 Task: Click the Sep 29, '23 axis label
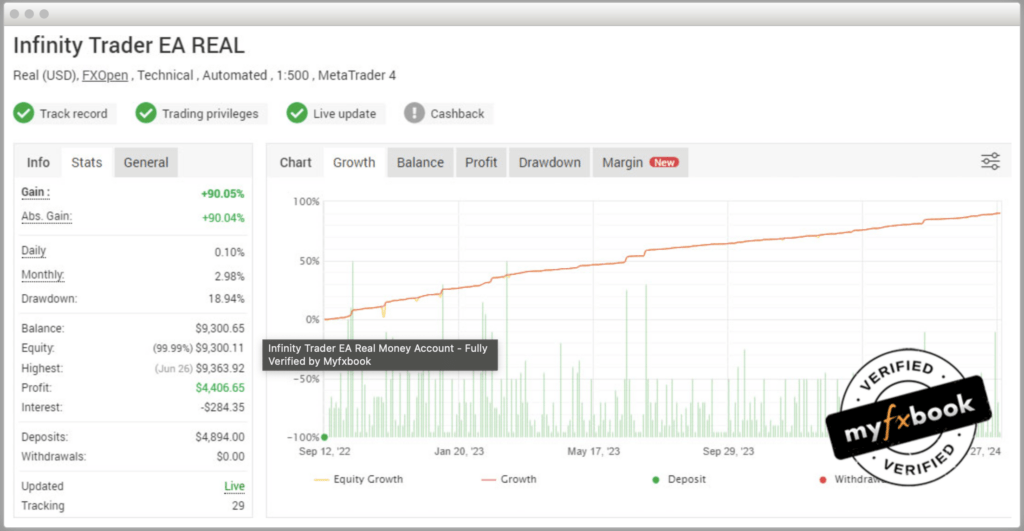[x=728, y=451]
